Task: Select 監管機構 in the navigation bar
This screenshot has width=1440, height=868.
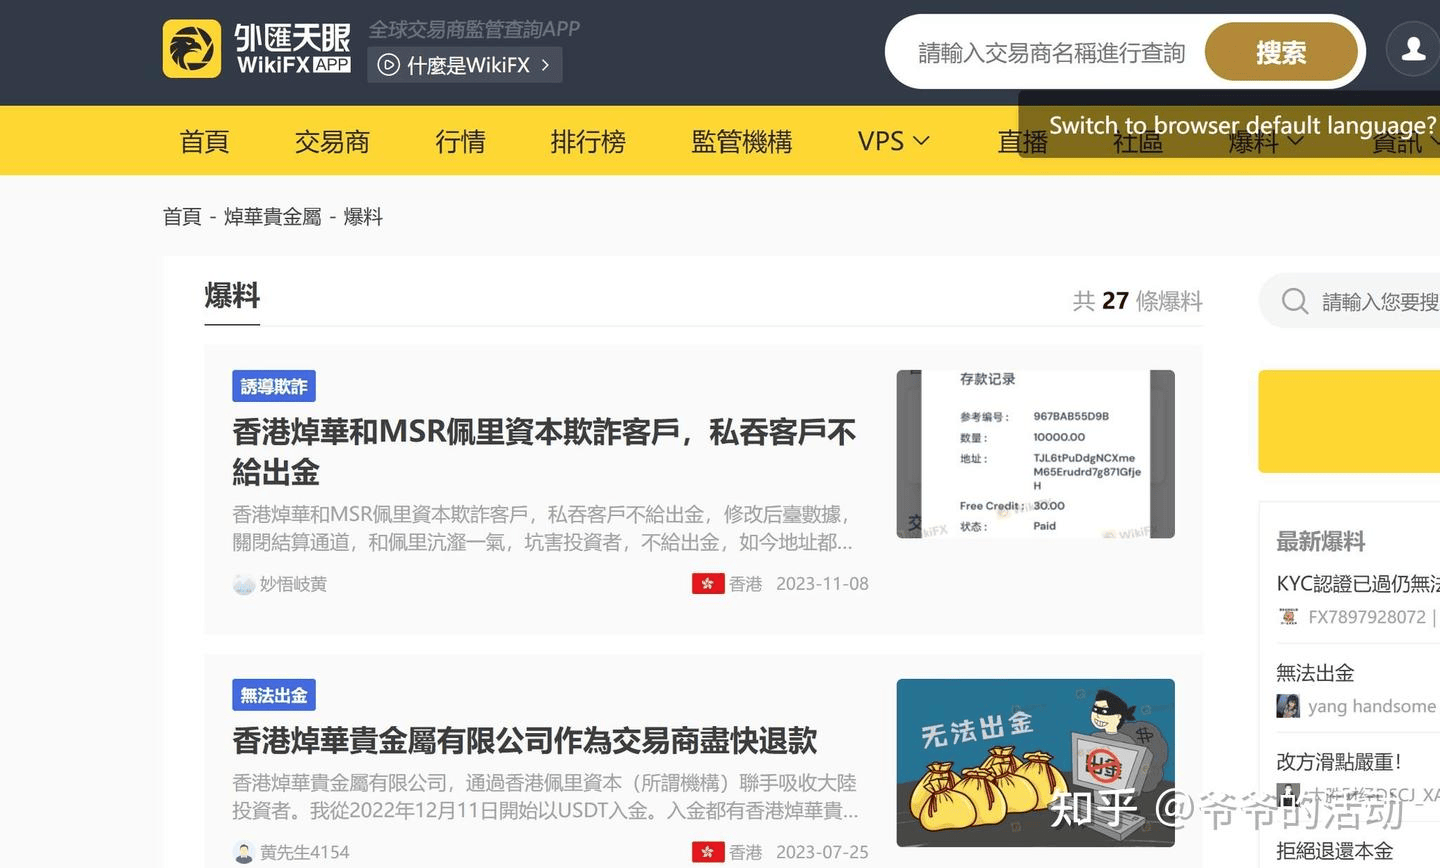Action: [741, 141]
